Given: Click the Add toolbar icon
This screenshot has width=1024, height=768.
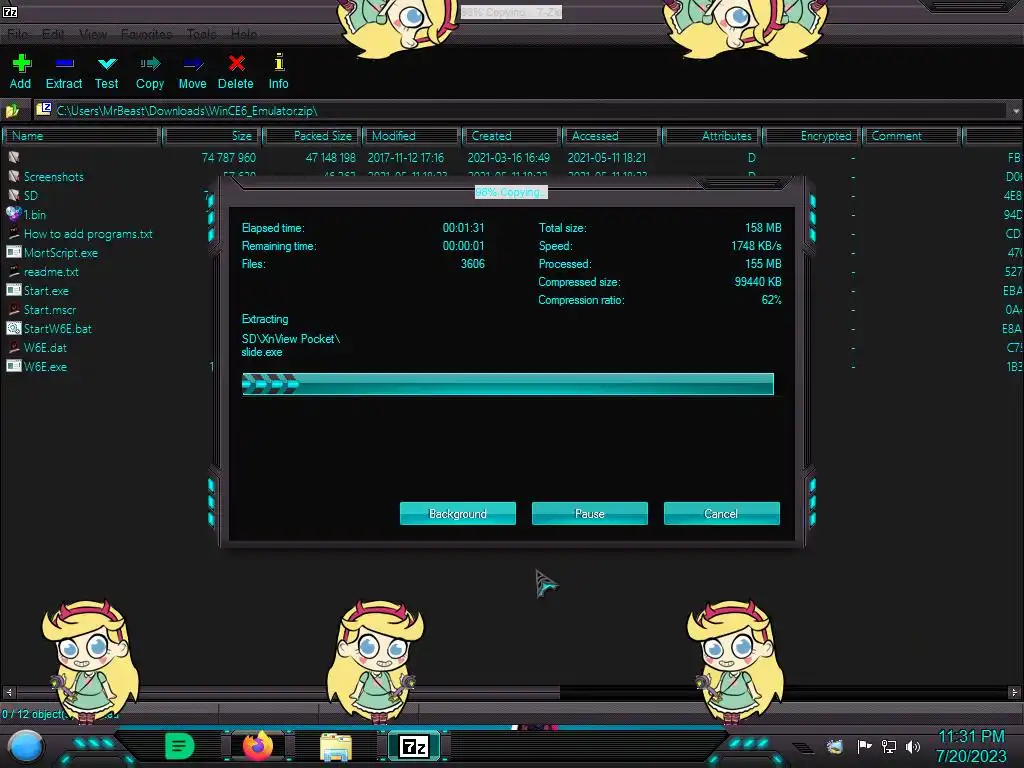Looking at the screenshot, I should (x=21, y=63).
